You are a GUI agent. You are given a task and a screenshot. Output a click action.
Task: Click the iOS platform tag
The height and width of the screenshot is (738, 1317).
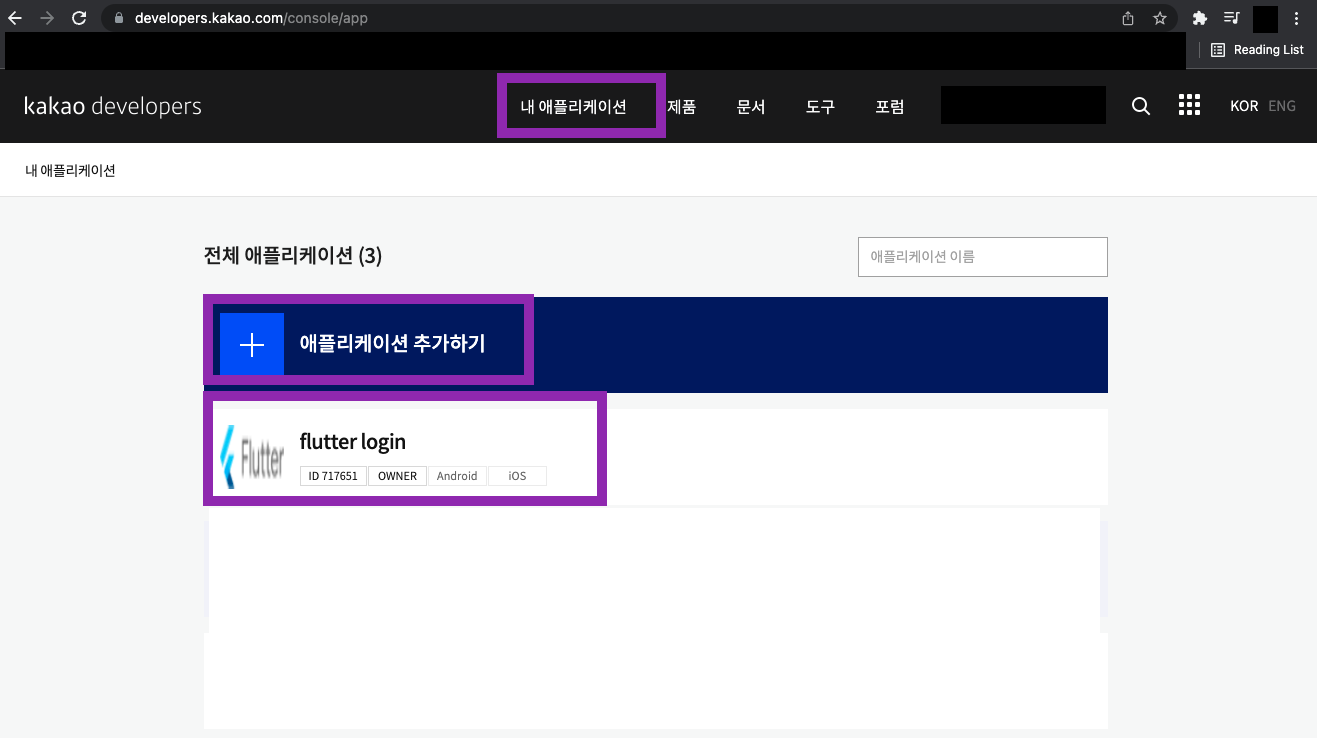point(517,476)
